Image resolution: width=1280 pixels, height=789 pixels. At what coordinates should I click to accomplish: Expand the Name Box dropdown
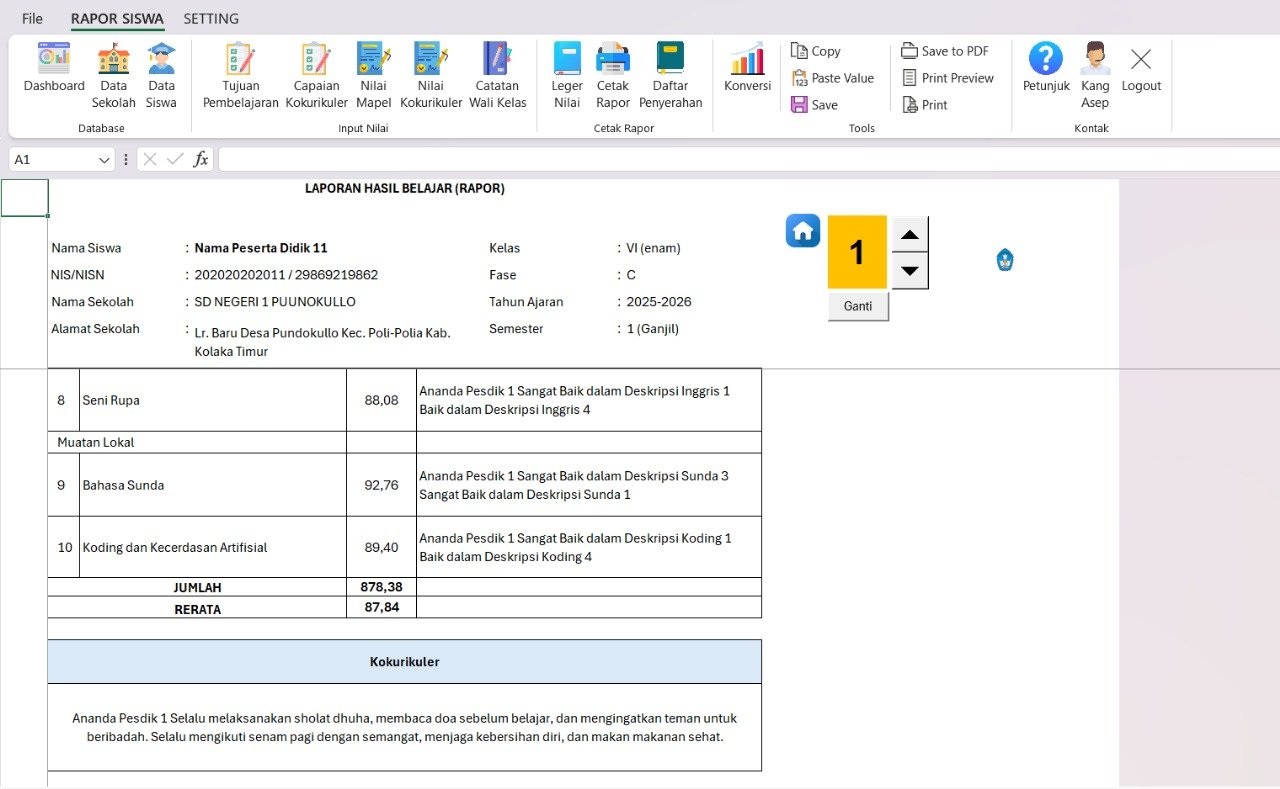coord(105,160)
